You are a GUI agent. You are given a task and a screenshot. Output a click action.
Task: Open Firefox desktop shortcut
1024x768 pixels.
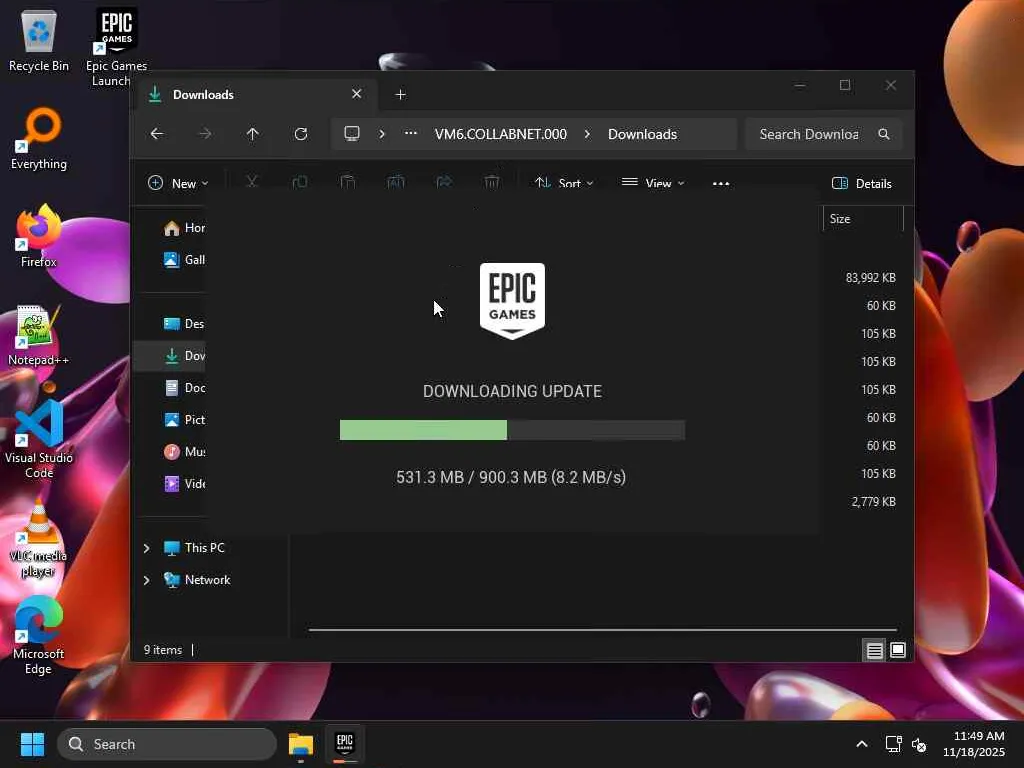(39, 236)
